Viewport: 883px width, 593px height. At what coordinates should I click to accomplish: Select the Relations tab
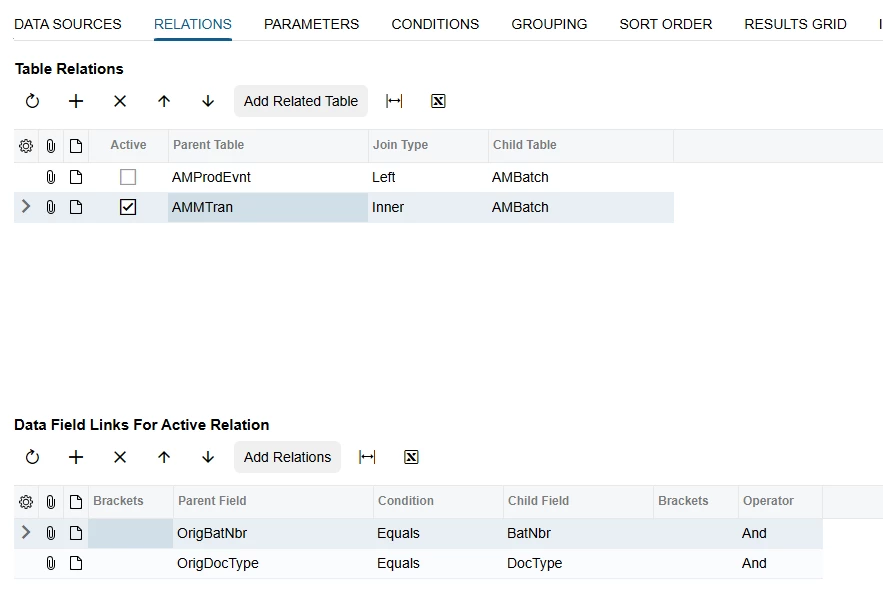[193, 24]
